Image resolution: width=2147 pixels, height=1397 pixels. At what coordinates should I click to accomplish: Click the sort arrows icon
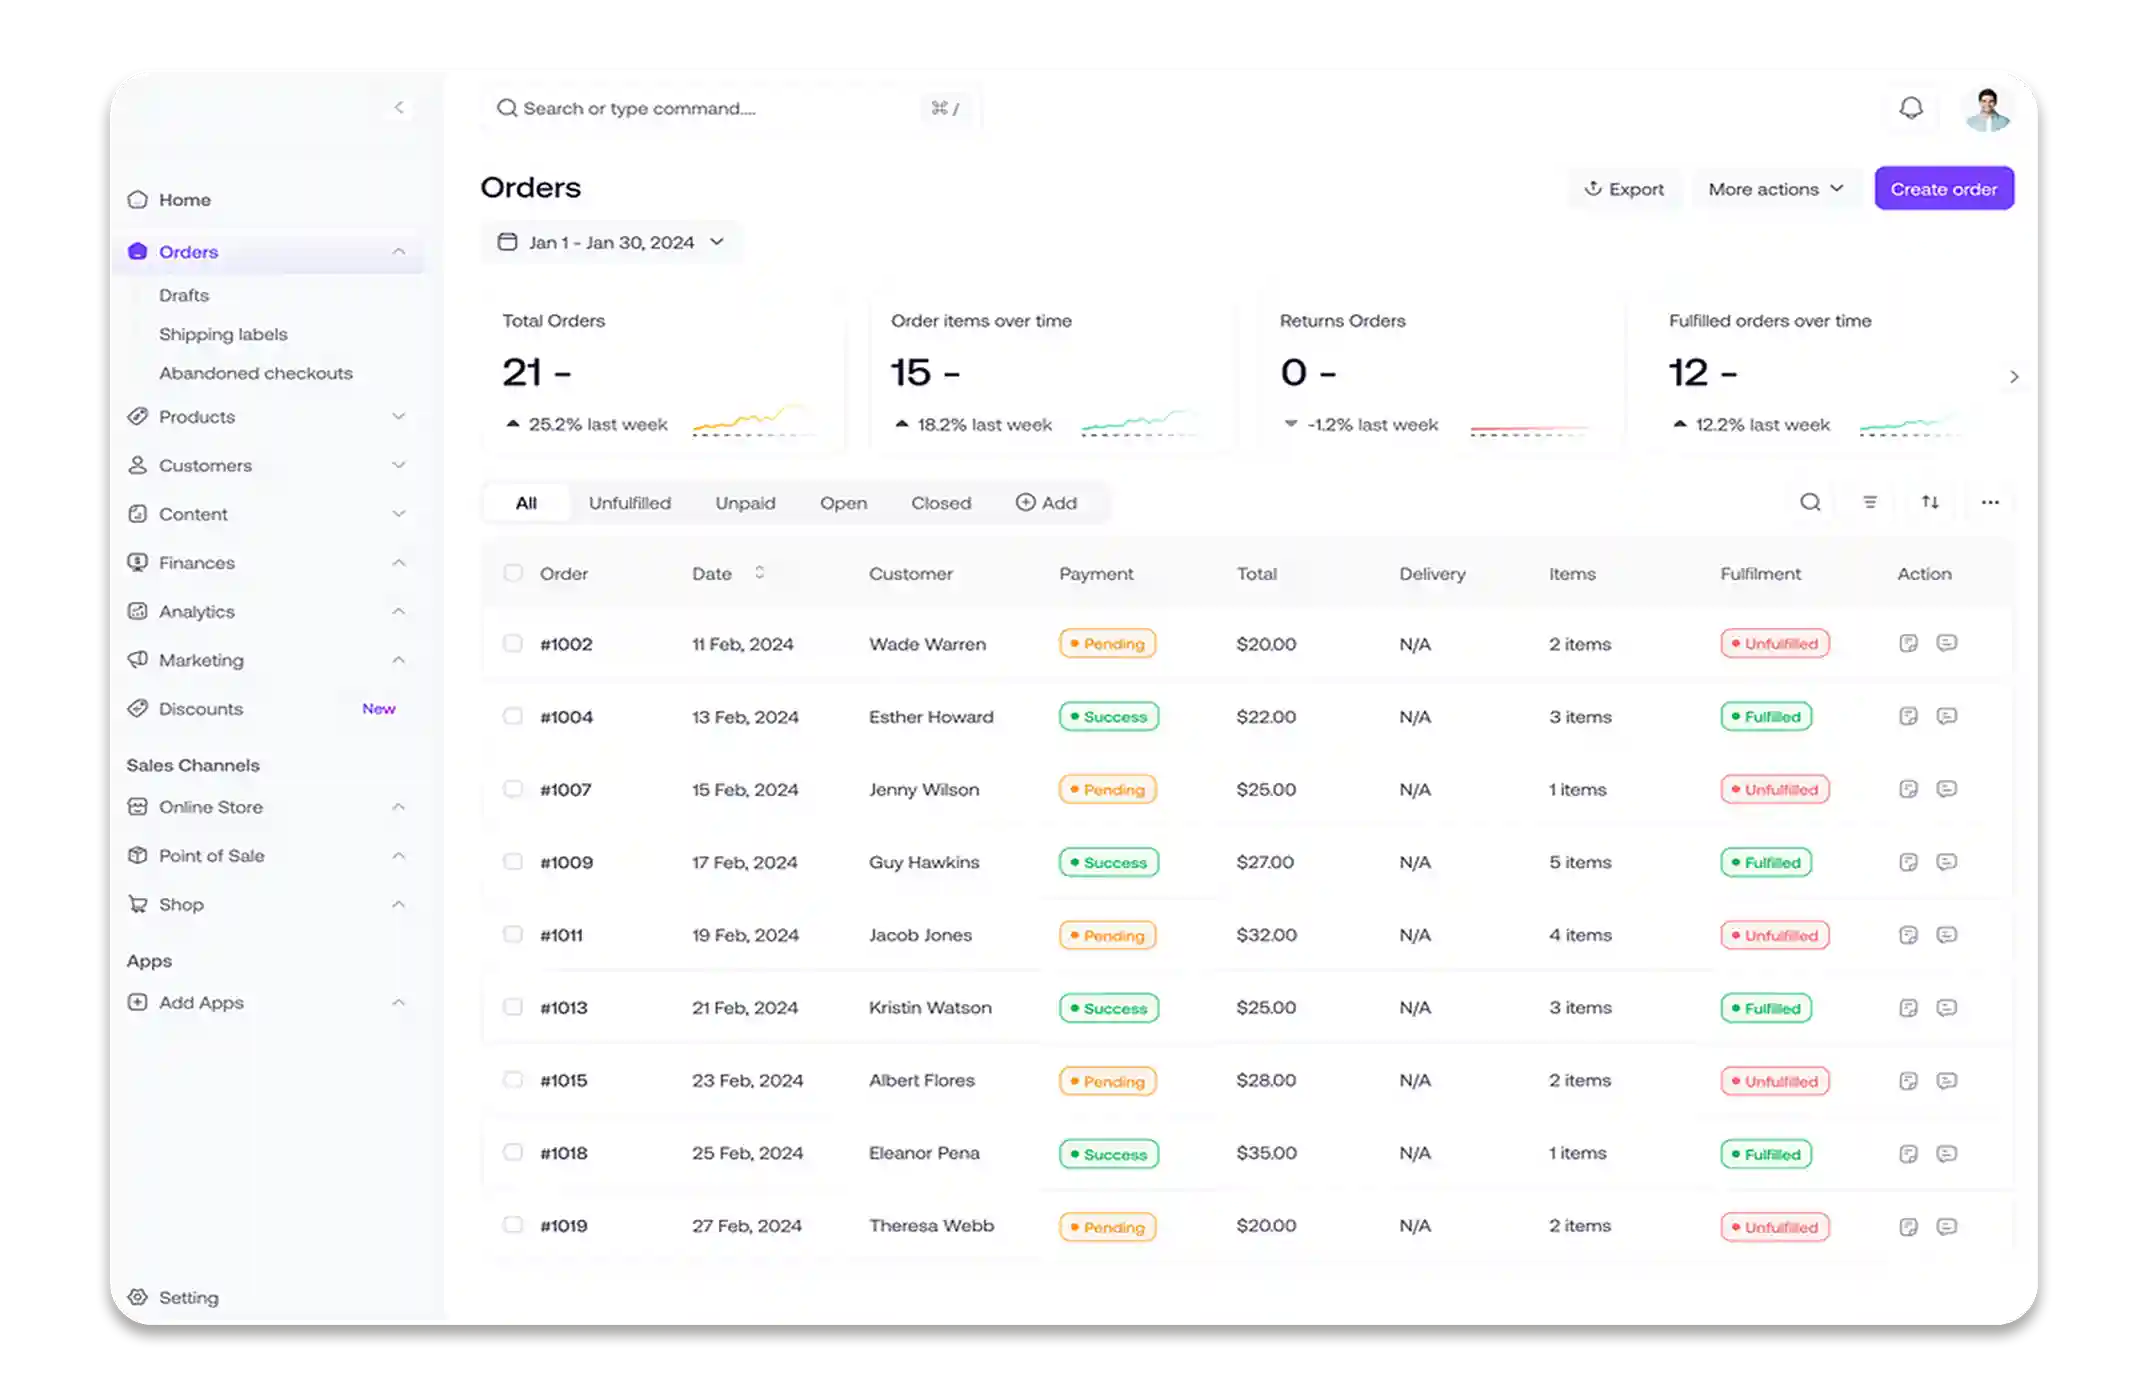click(1930, 502)
